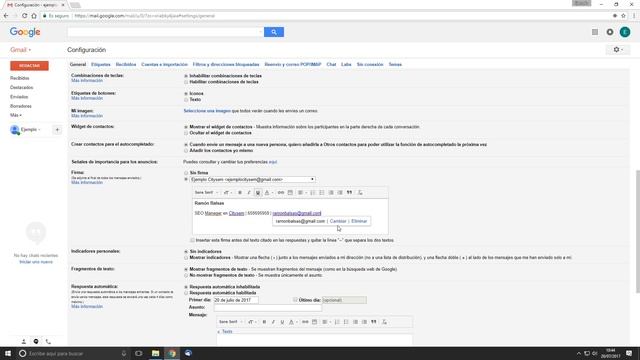The height and width of the screenshot is (360, 640).
Task: Choose 'Iconos' for button labels
Action: 186,93
